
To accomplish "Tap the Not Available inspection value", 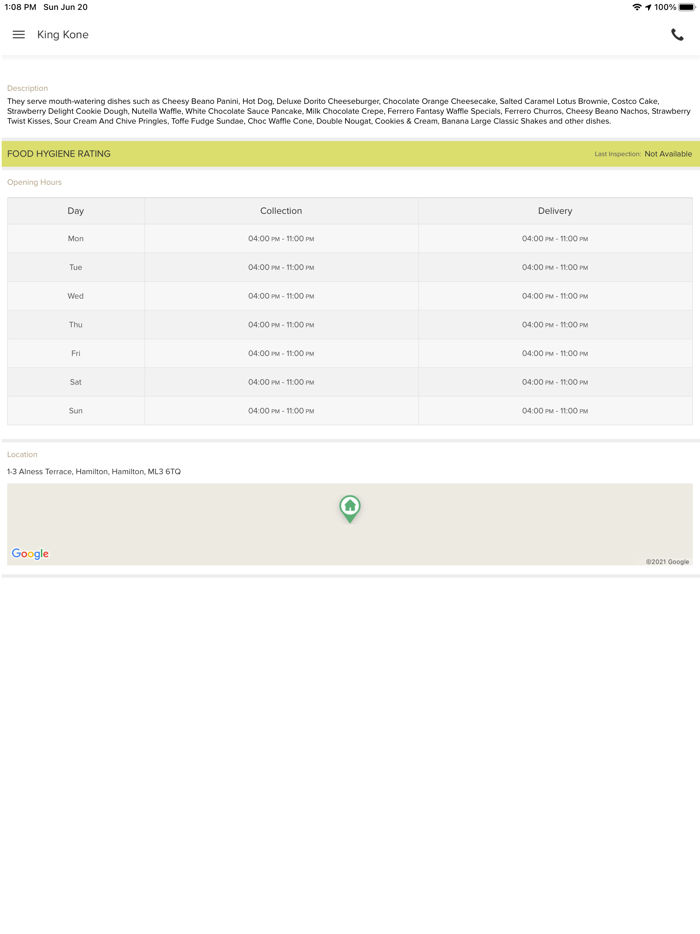I will pyautogui.click(x=668, y=154).
